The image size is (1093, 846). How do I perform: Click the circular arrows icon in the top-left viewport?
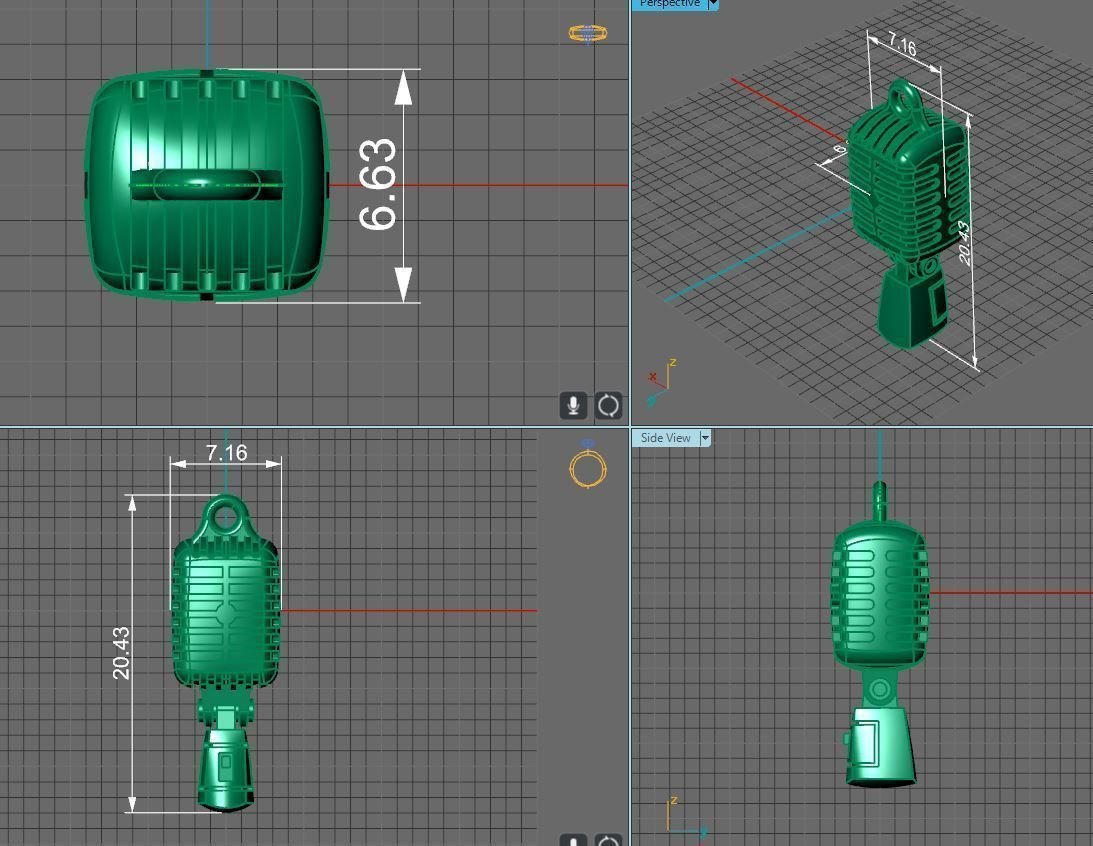(608, 405)
